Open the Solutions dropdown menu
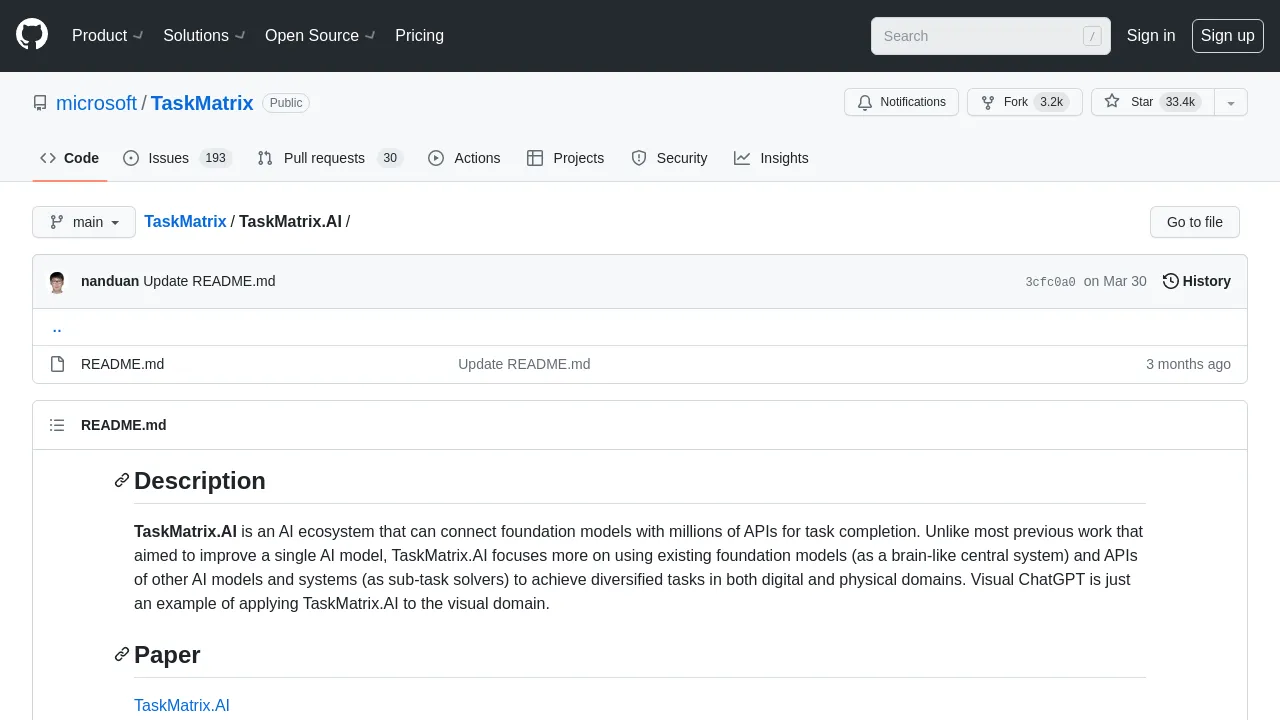Image resolution: width=1280 pixels, height=720 pixels. coord(203,35)
